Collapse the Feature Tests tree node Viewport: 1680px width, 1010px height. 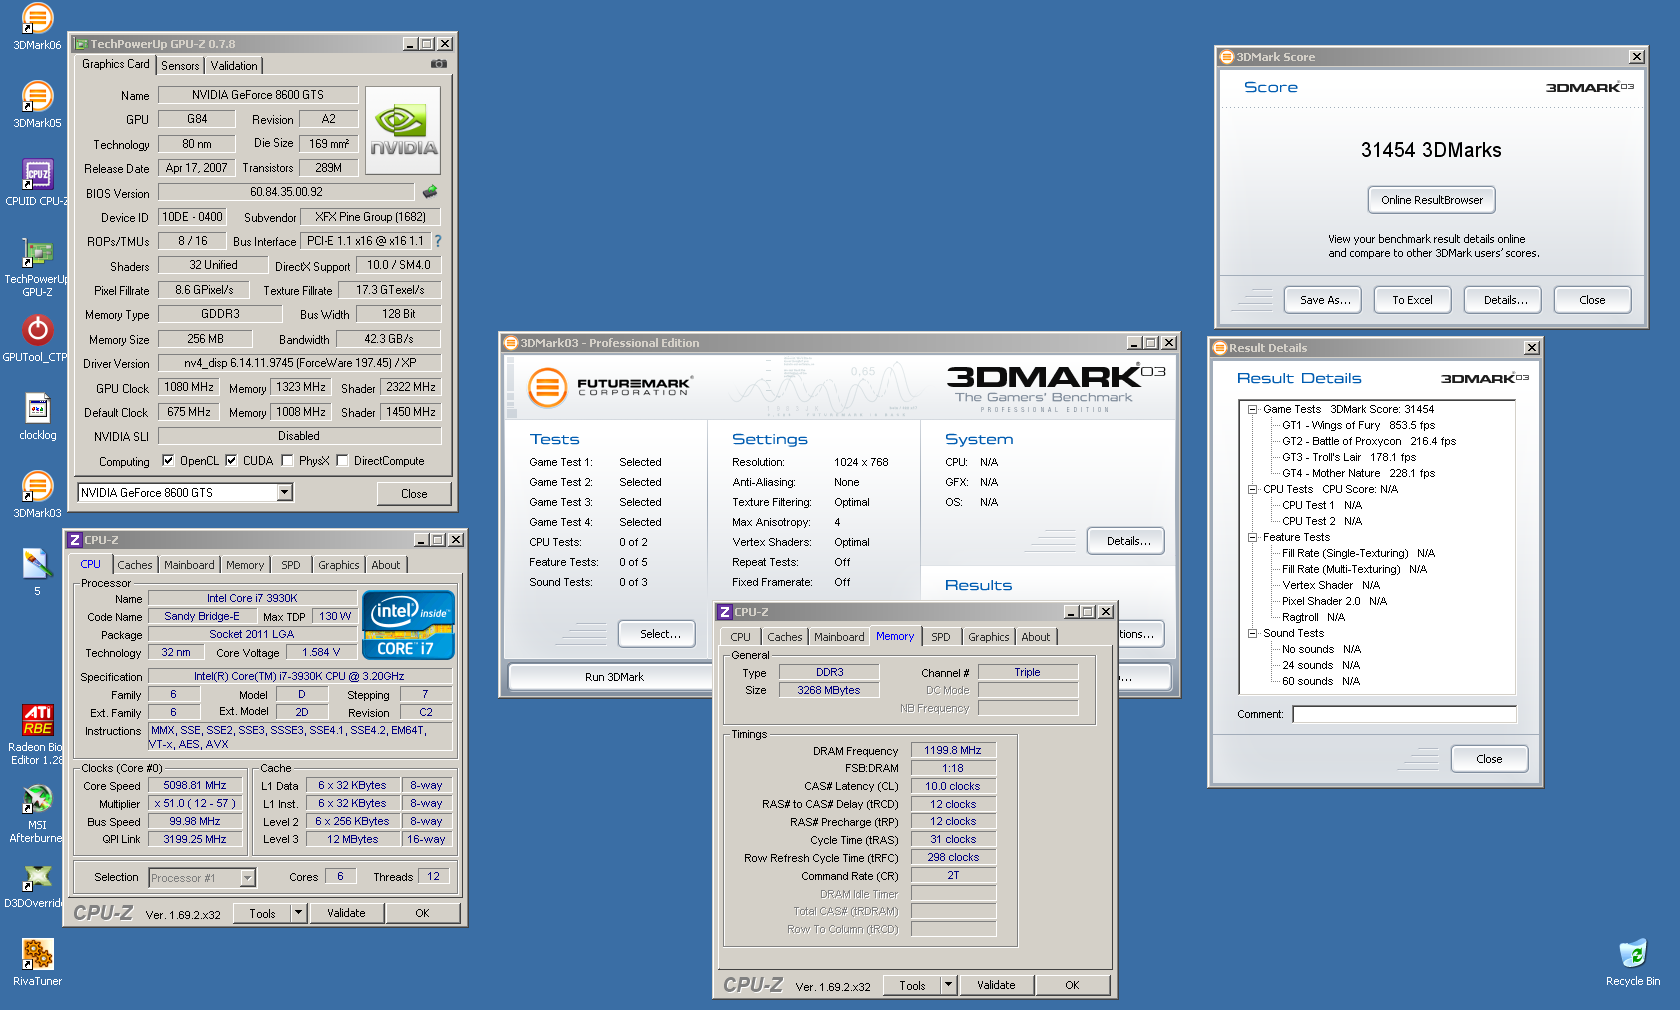1252,537
